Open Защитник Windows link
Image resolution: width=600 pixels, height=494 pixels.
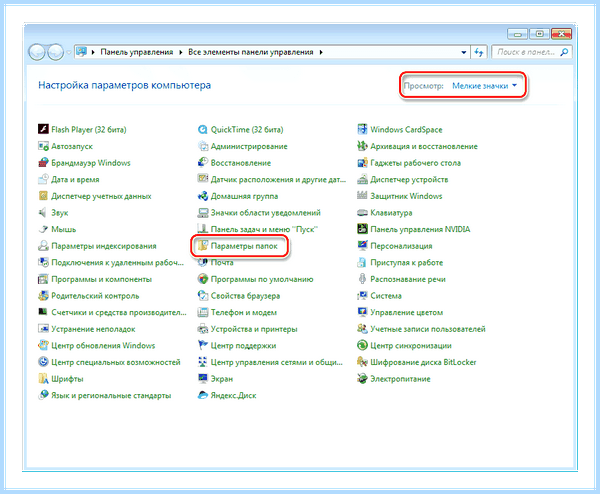point(406,196)
